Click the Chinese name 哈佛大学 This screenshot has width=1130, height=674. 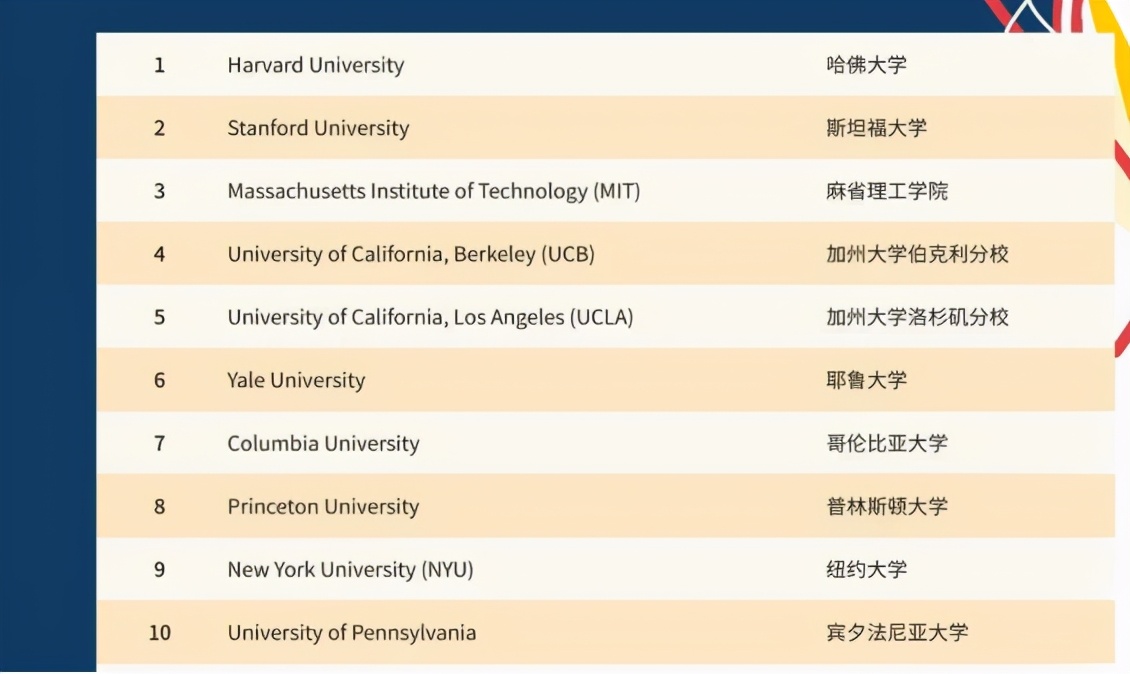point(866,65)
